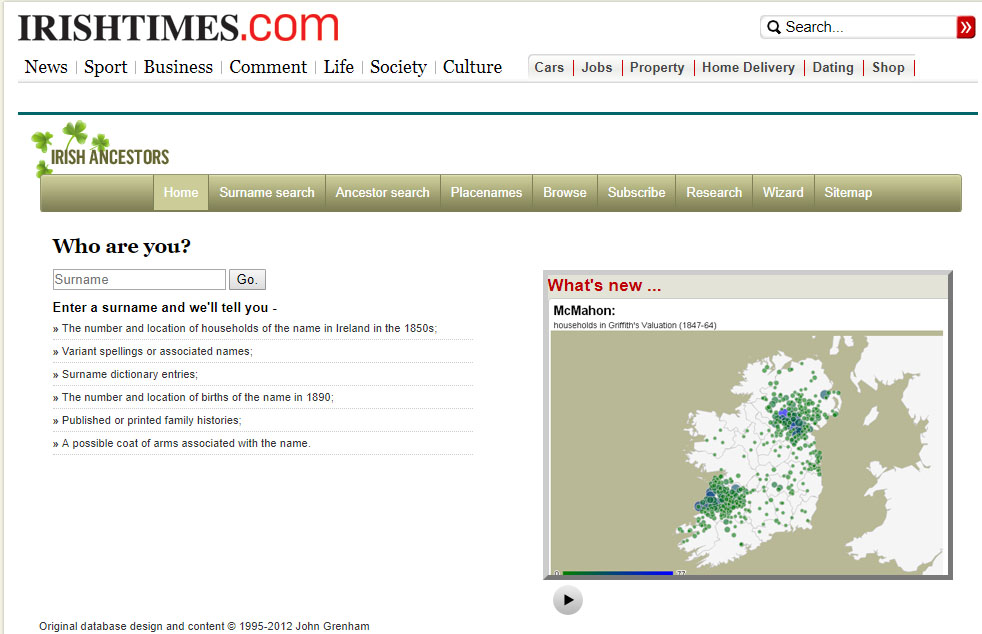Select the Subscribe tab

click(x=636, y=192)
